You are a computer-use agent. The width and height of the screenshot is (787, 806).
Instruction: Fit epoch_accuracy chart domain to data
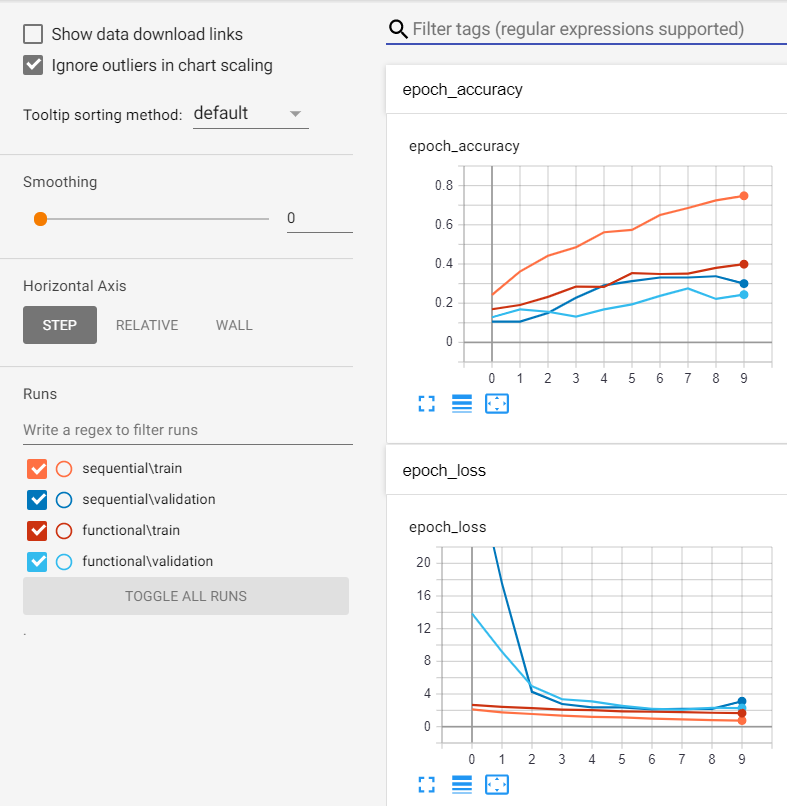coord(496,403)
